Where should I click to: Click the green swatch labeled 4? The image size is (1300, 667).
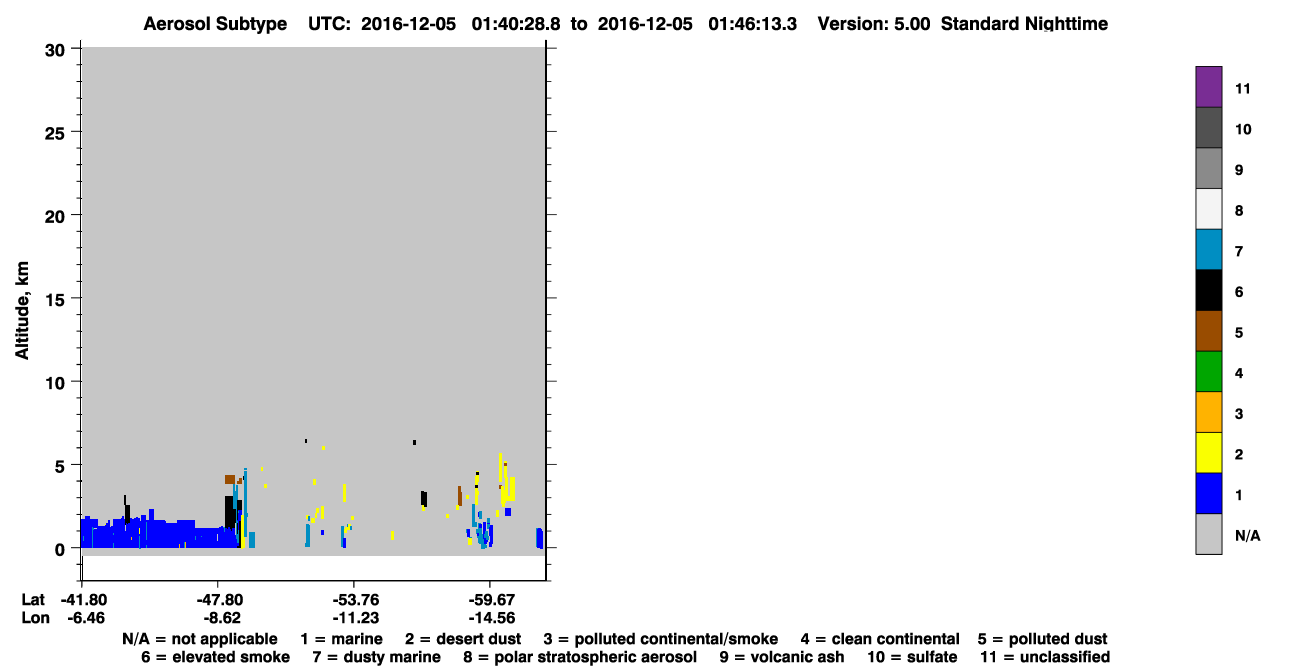click(1209, 372)
